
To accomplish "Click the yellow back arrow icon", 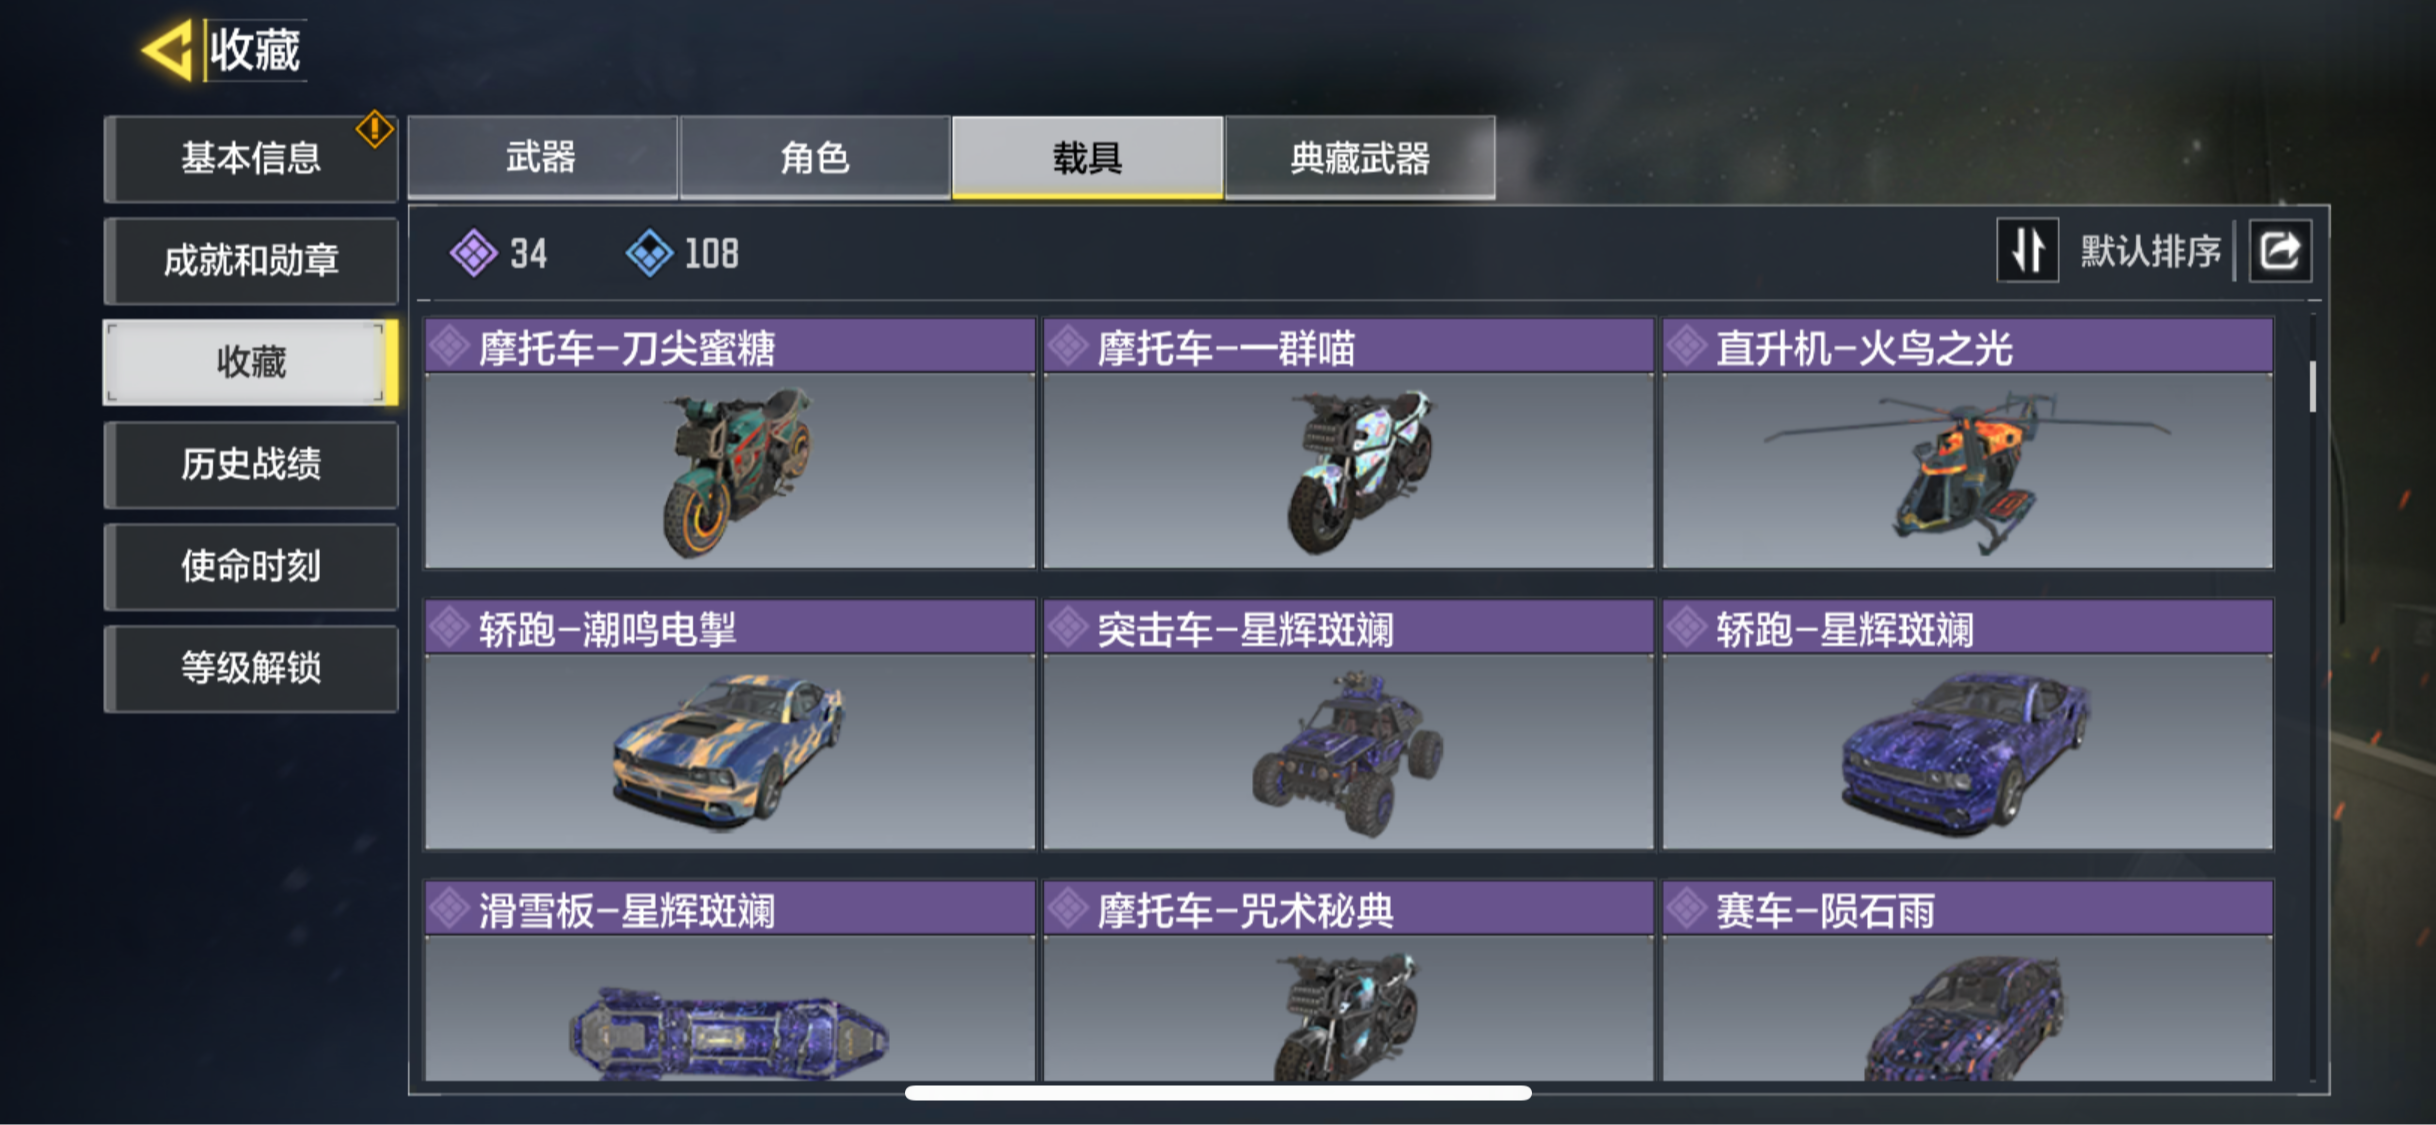I will [168, 50].
